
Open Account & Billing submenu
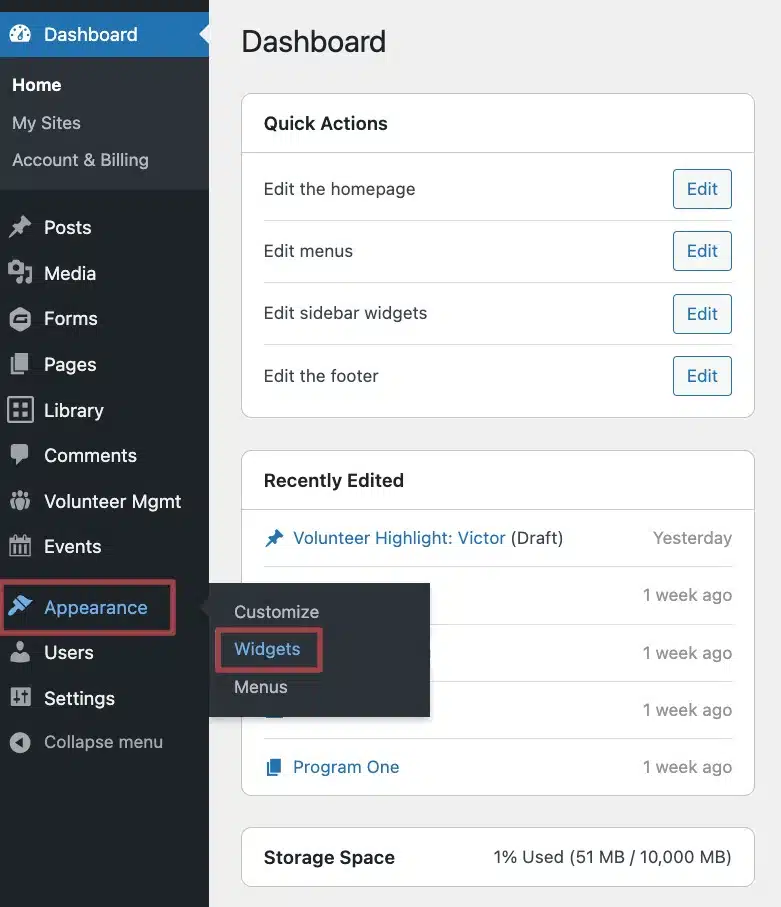pos(80,160)
